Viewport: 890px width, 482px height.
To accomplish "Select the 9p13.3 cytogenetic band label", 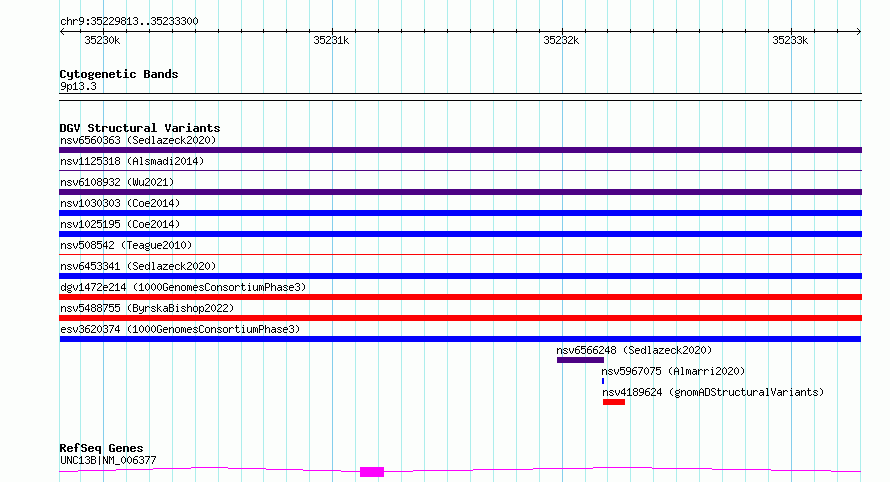I will point(78,86).
